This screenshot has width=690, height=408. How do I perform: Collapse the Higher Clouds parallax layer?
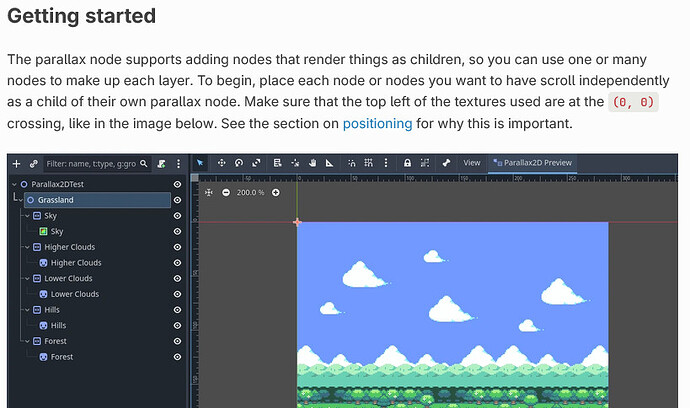pos(27,247)
